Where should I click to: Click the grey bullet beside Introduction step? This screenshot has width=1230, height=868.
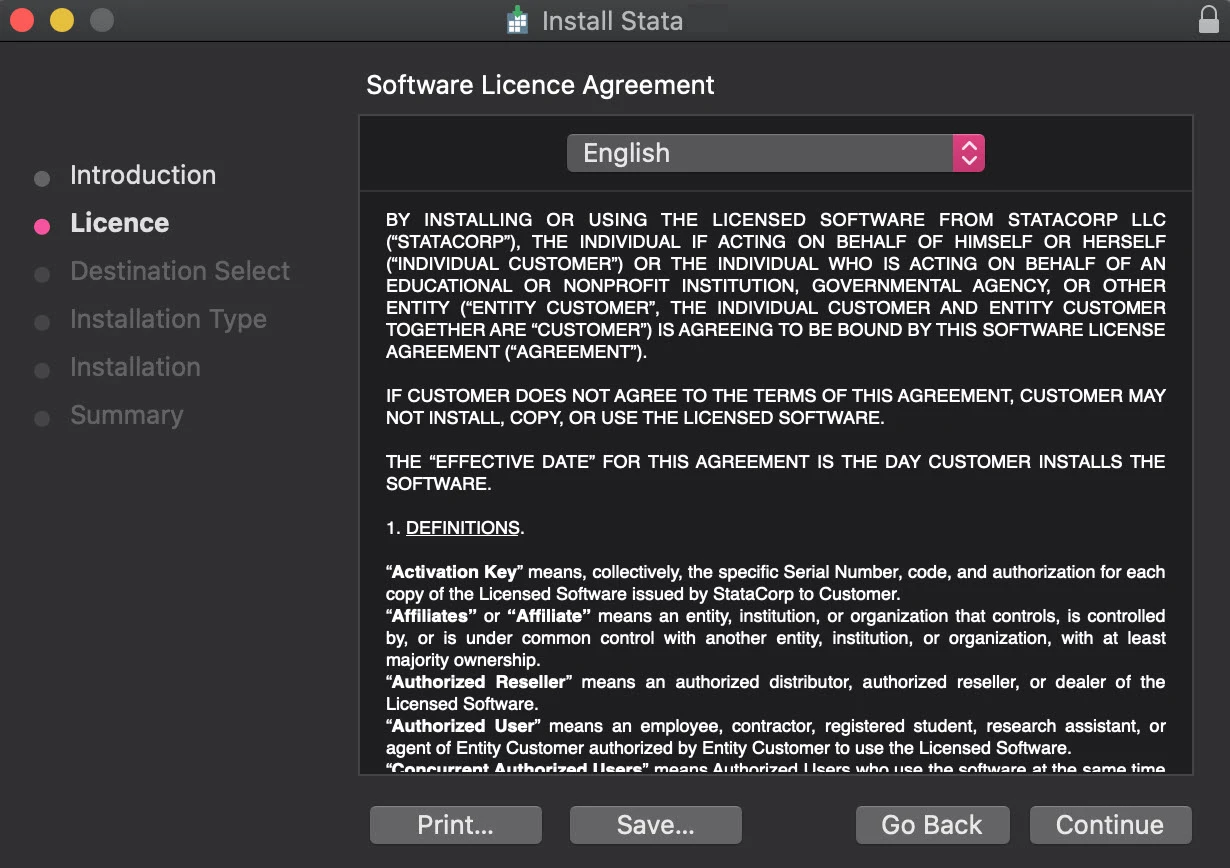(42, 179)
